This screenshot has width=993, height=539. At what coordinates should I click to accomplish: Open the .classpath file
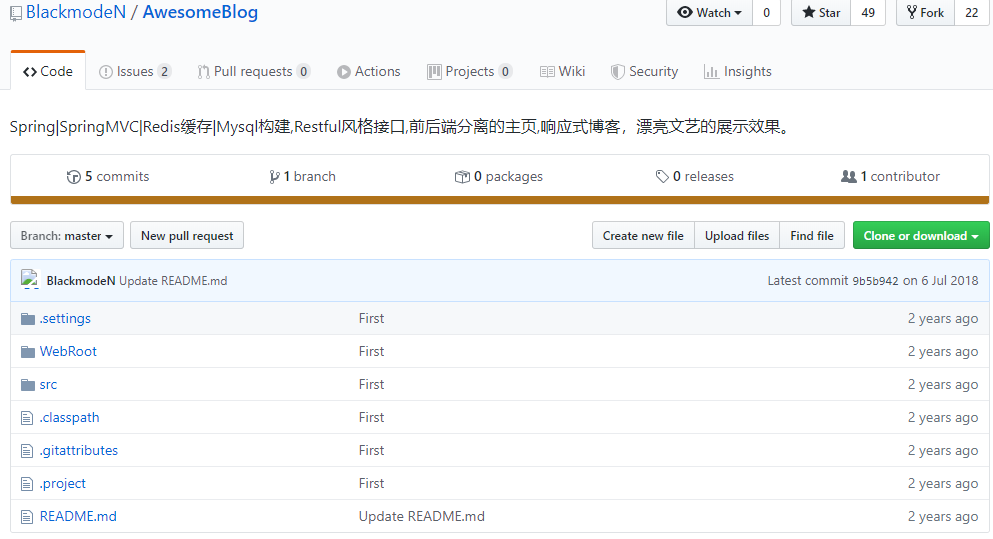coord(70,418)
